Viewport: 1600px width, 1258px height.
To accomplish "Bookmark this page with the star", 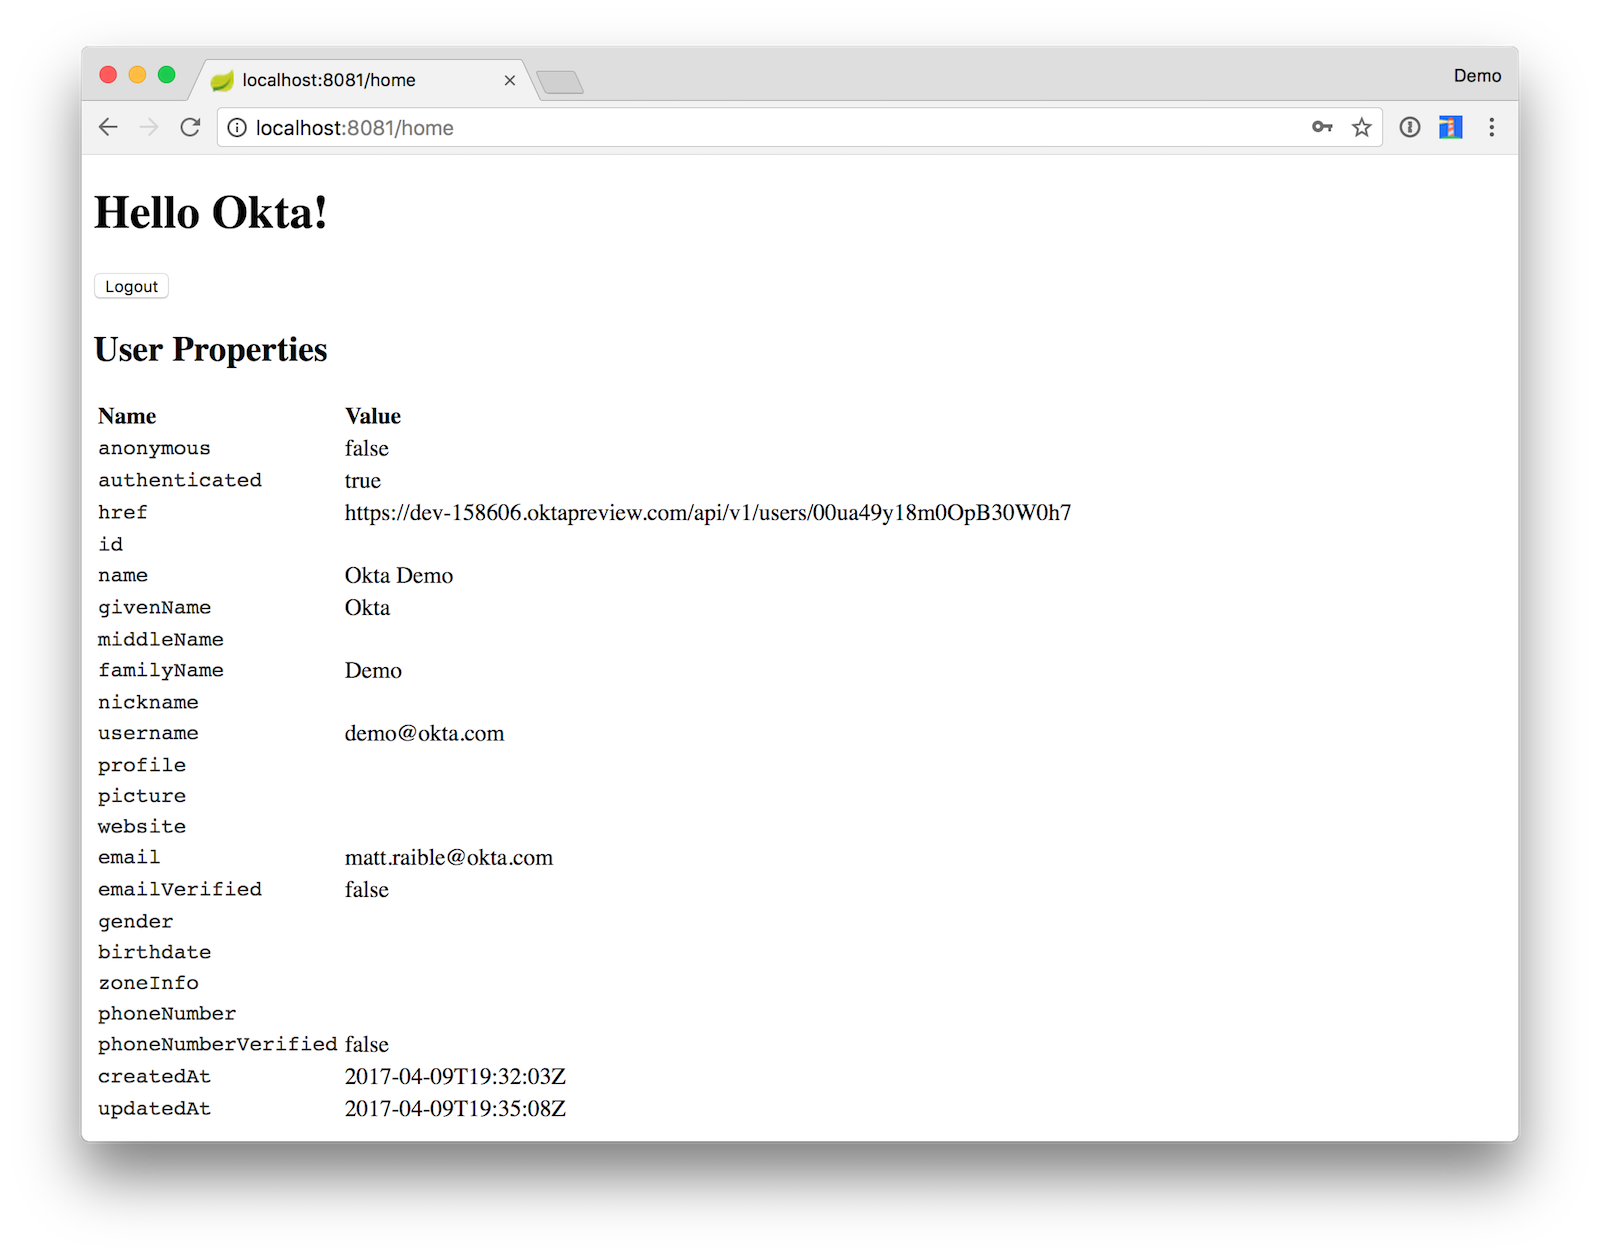I will [x=1361, y=127].
